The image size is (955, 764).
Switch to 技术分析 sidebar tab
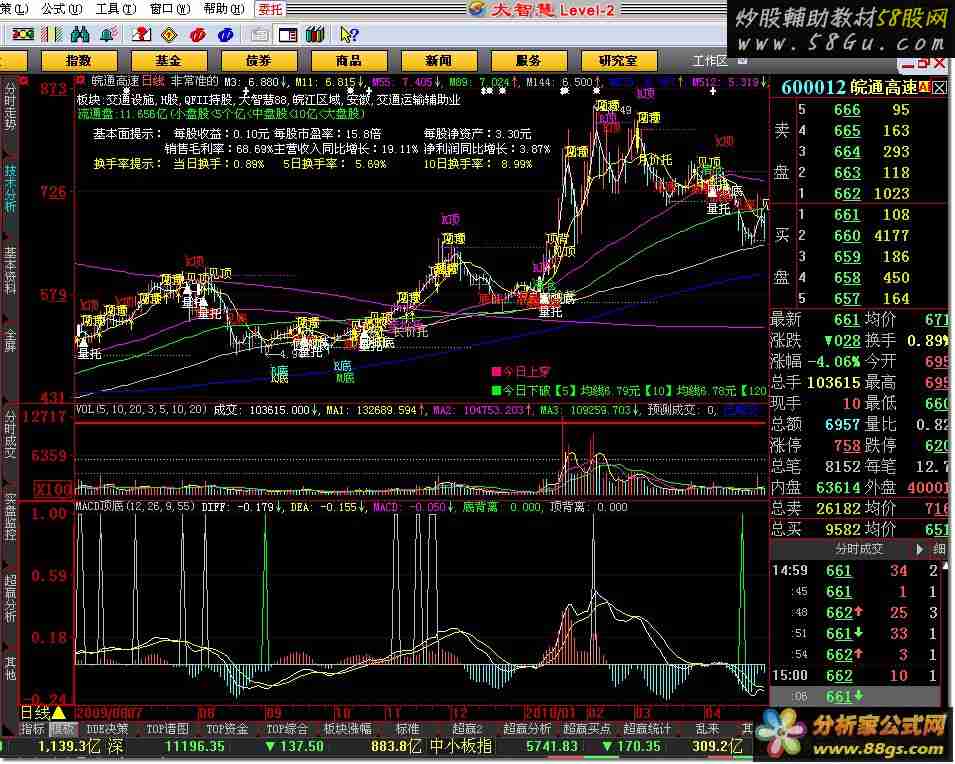(10, 186)
